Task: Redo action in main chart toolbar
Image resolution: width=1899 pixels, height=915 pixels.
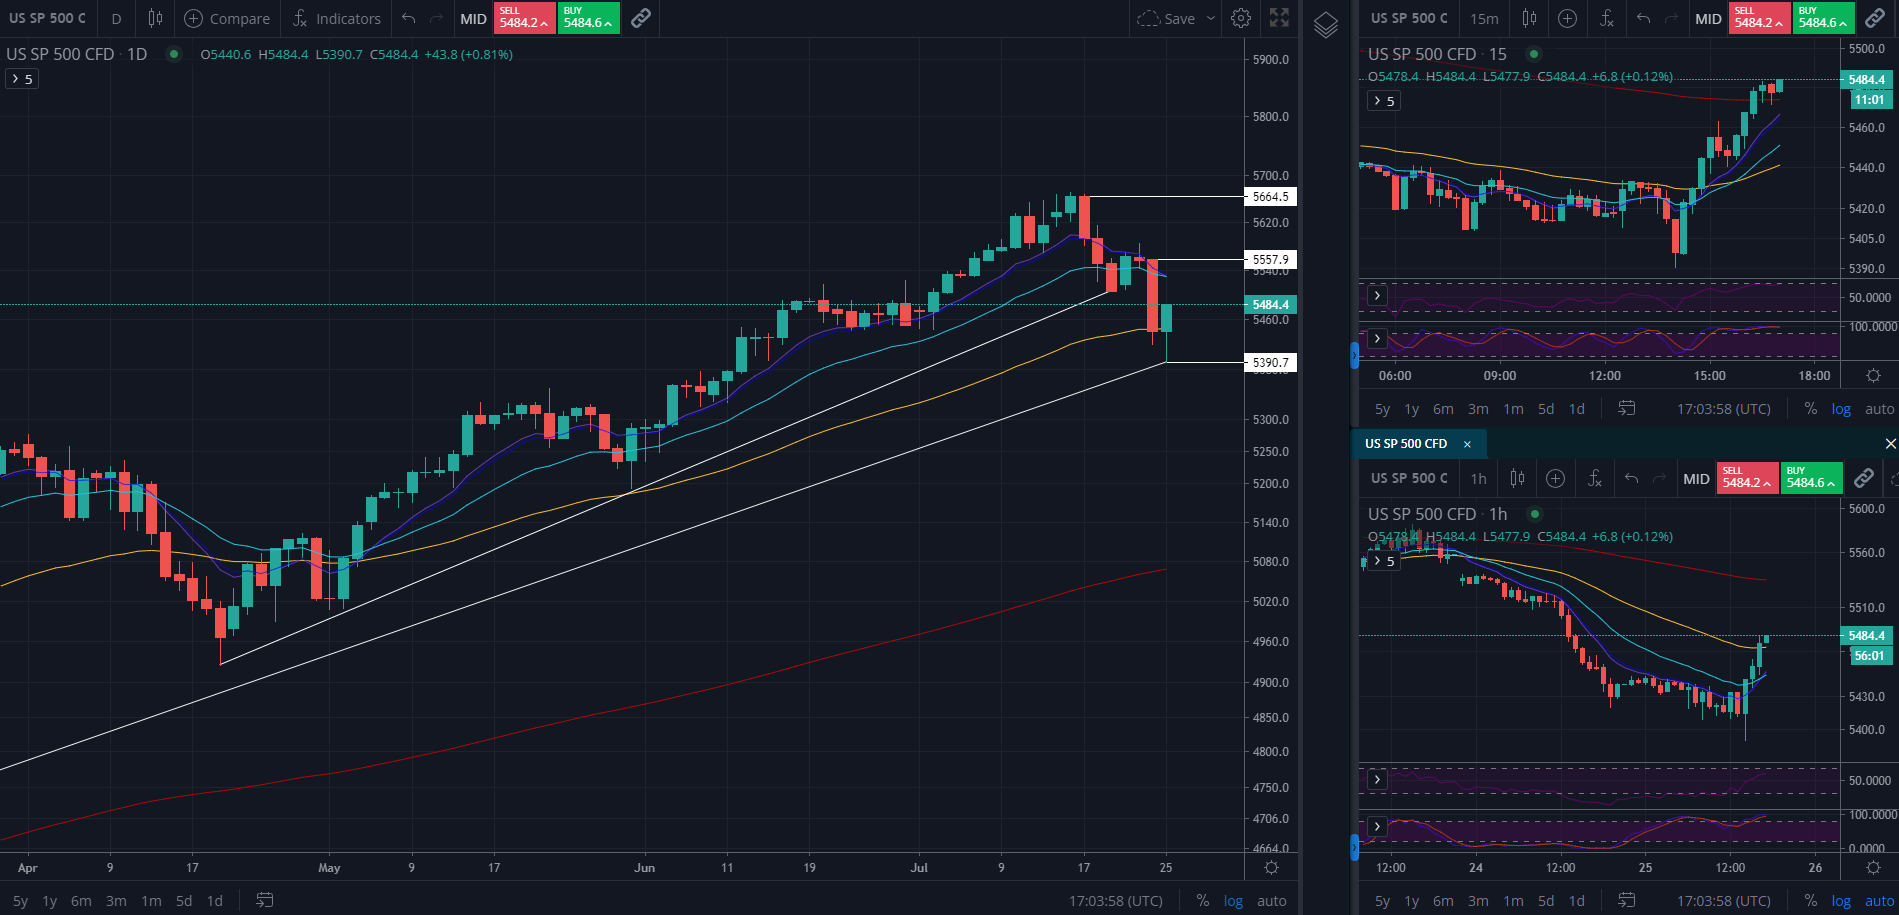Action: tap(436, 18)
